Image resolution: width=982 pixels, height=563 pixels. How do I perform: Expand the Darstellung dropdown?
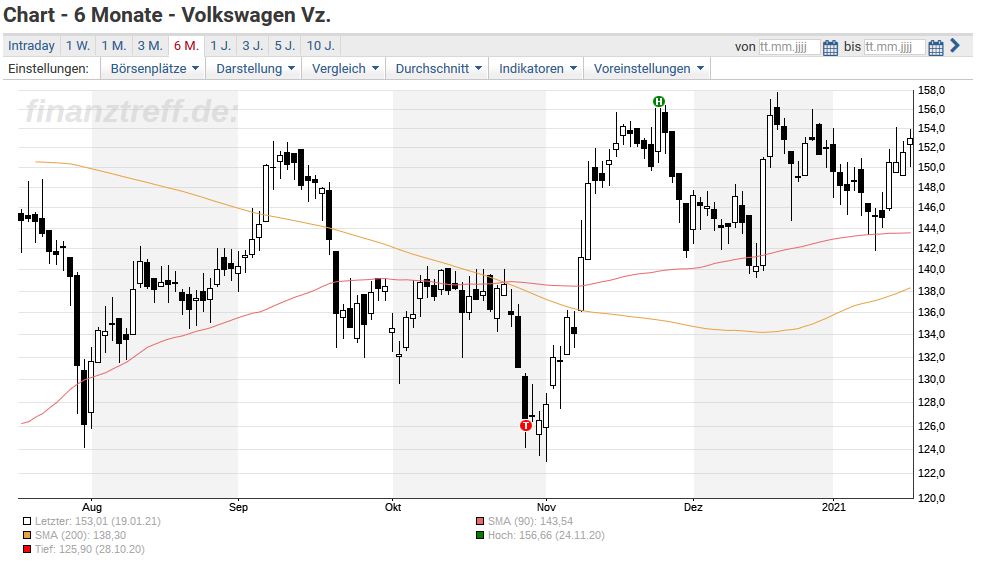pos(255,69)
